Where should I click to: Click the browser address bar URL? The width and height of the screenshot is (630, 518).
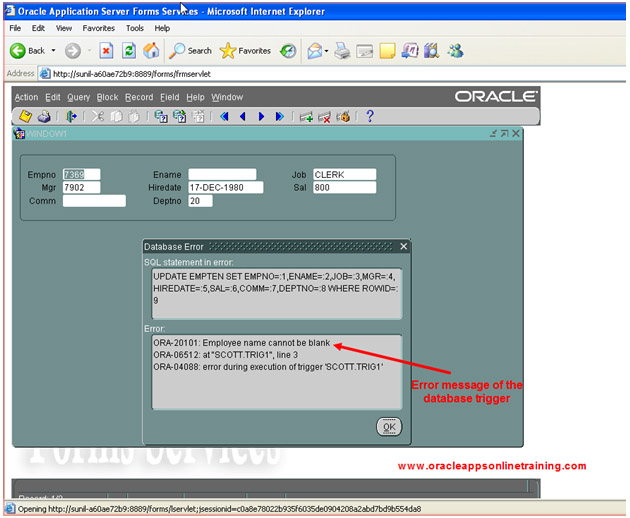point(132,74)
